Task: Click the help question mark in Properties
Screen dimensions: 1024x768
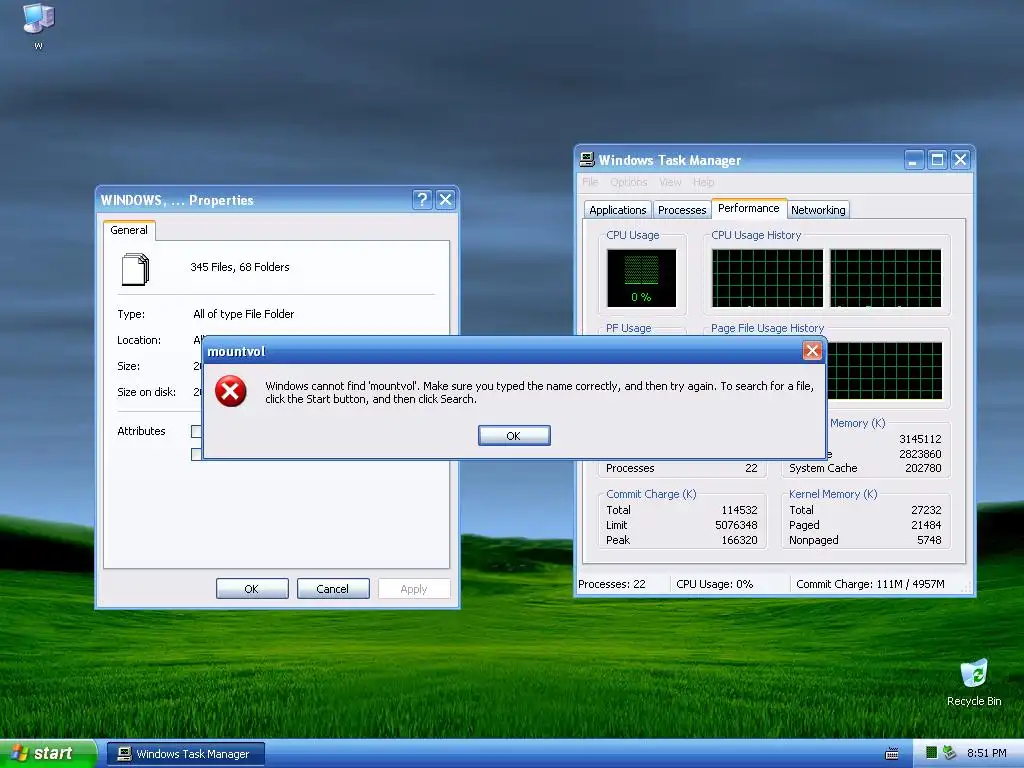Action: 423,199
